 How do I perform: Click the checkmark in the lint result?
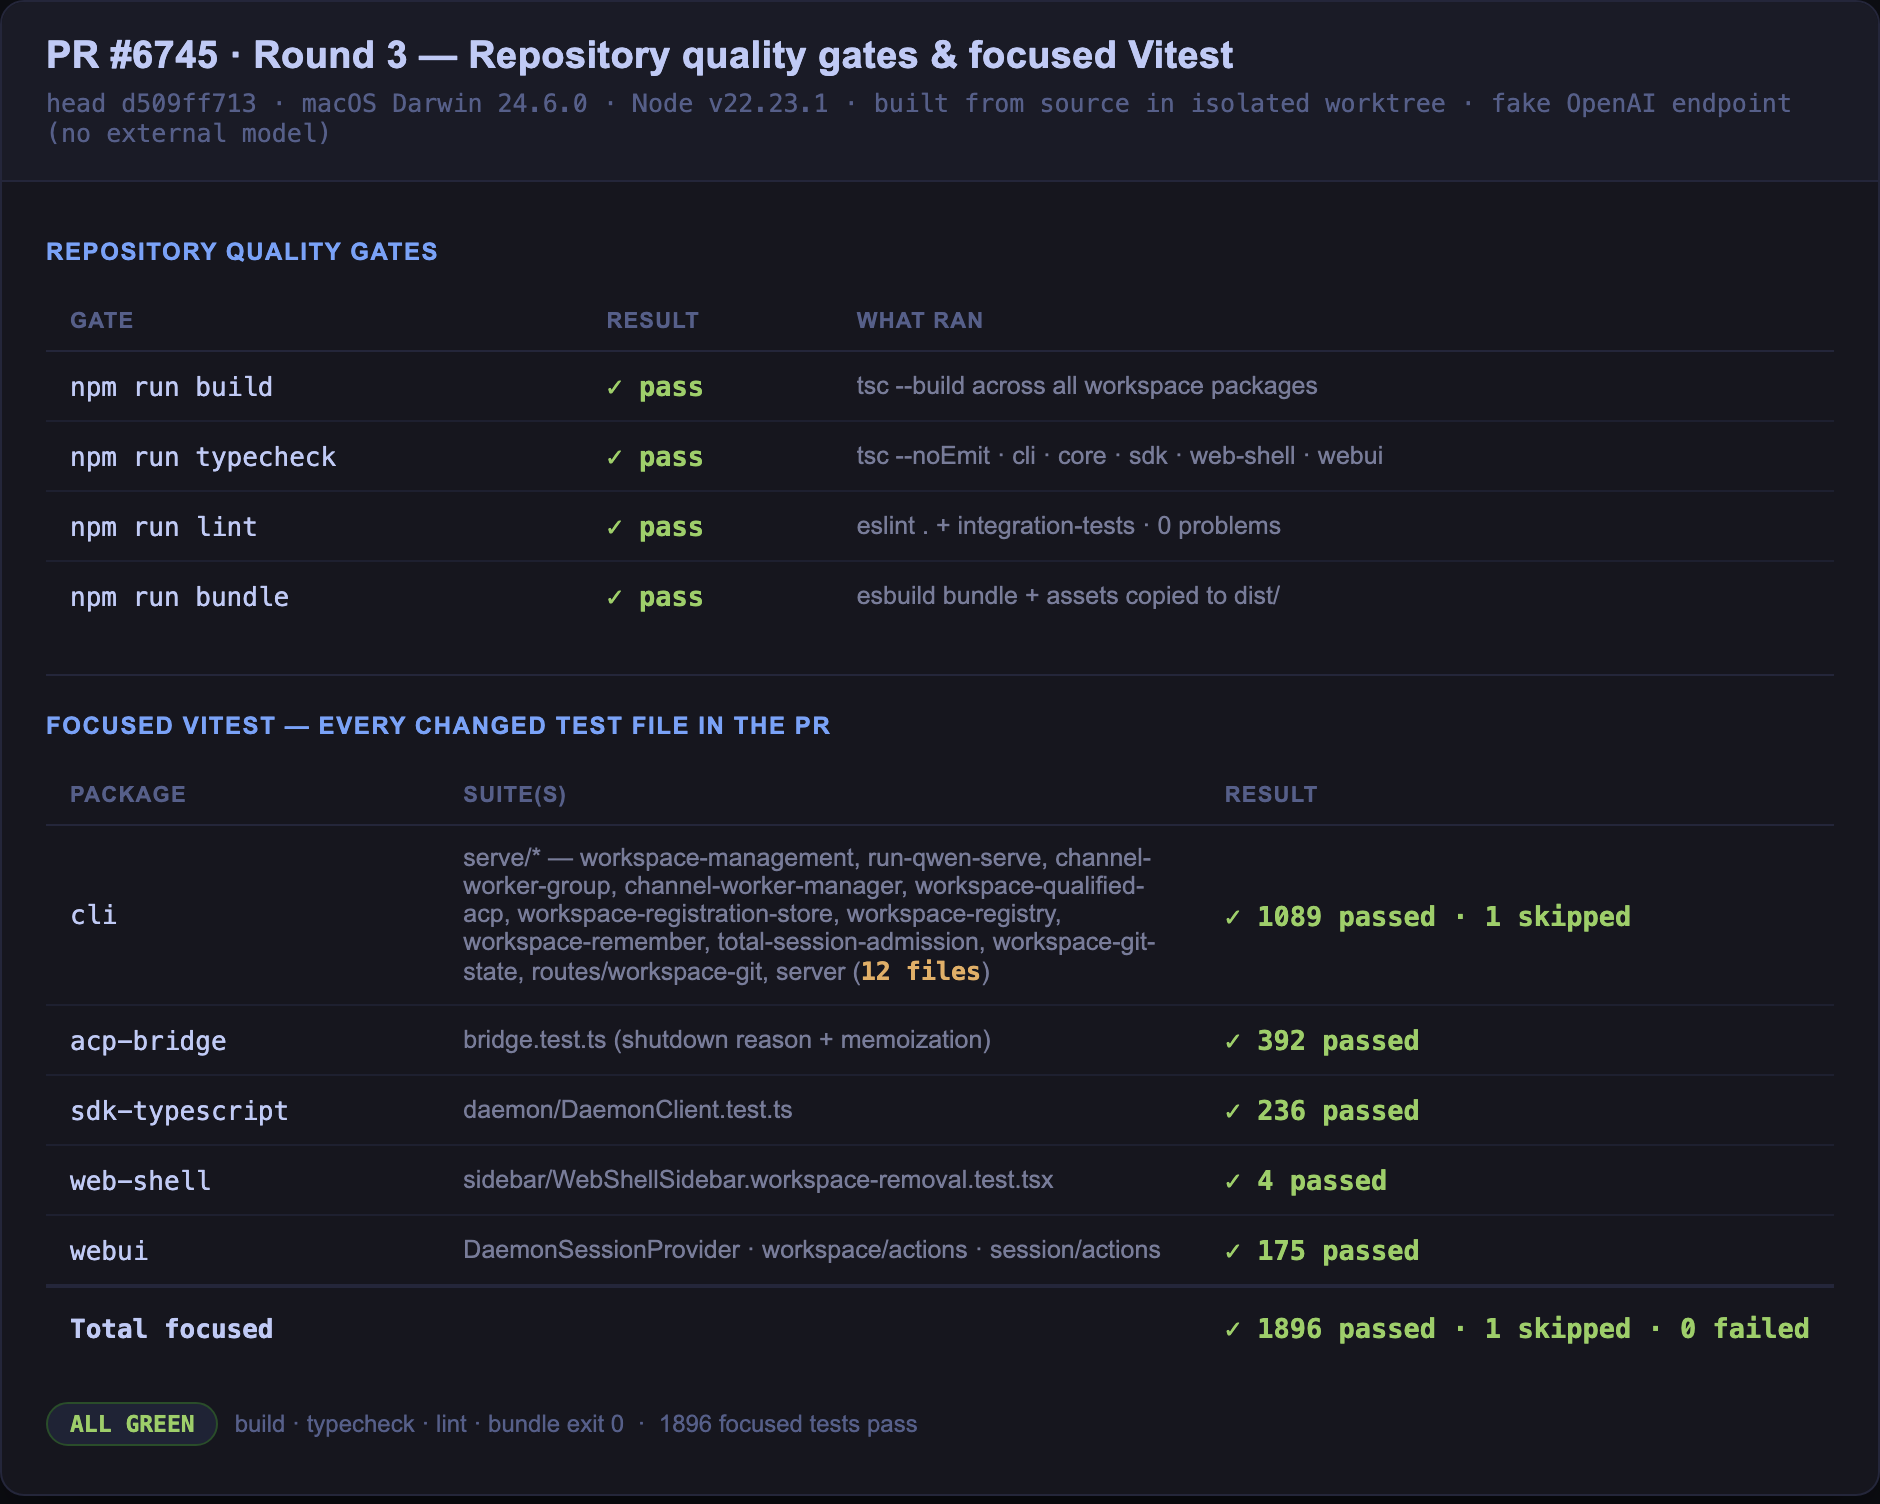click(615, 527)
